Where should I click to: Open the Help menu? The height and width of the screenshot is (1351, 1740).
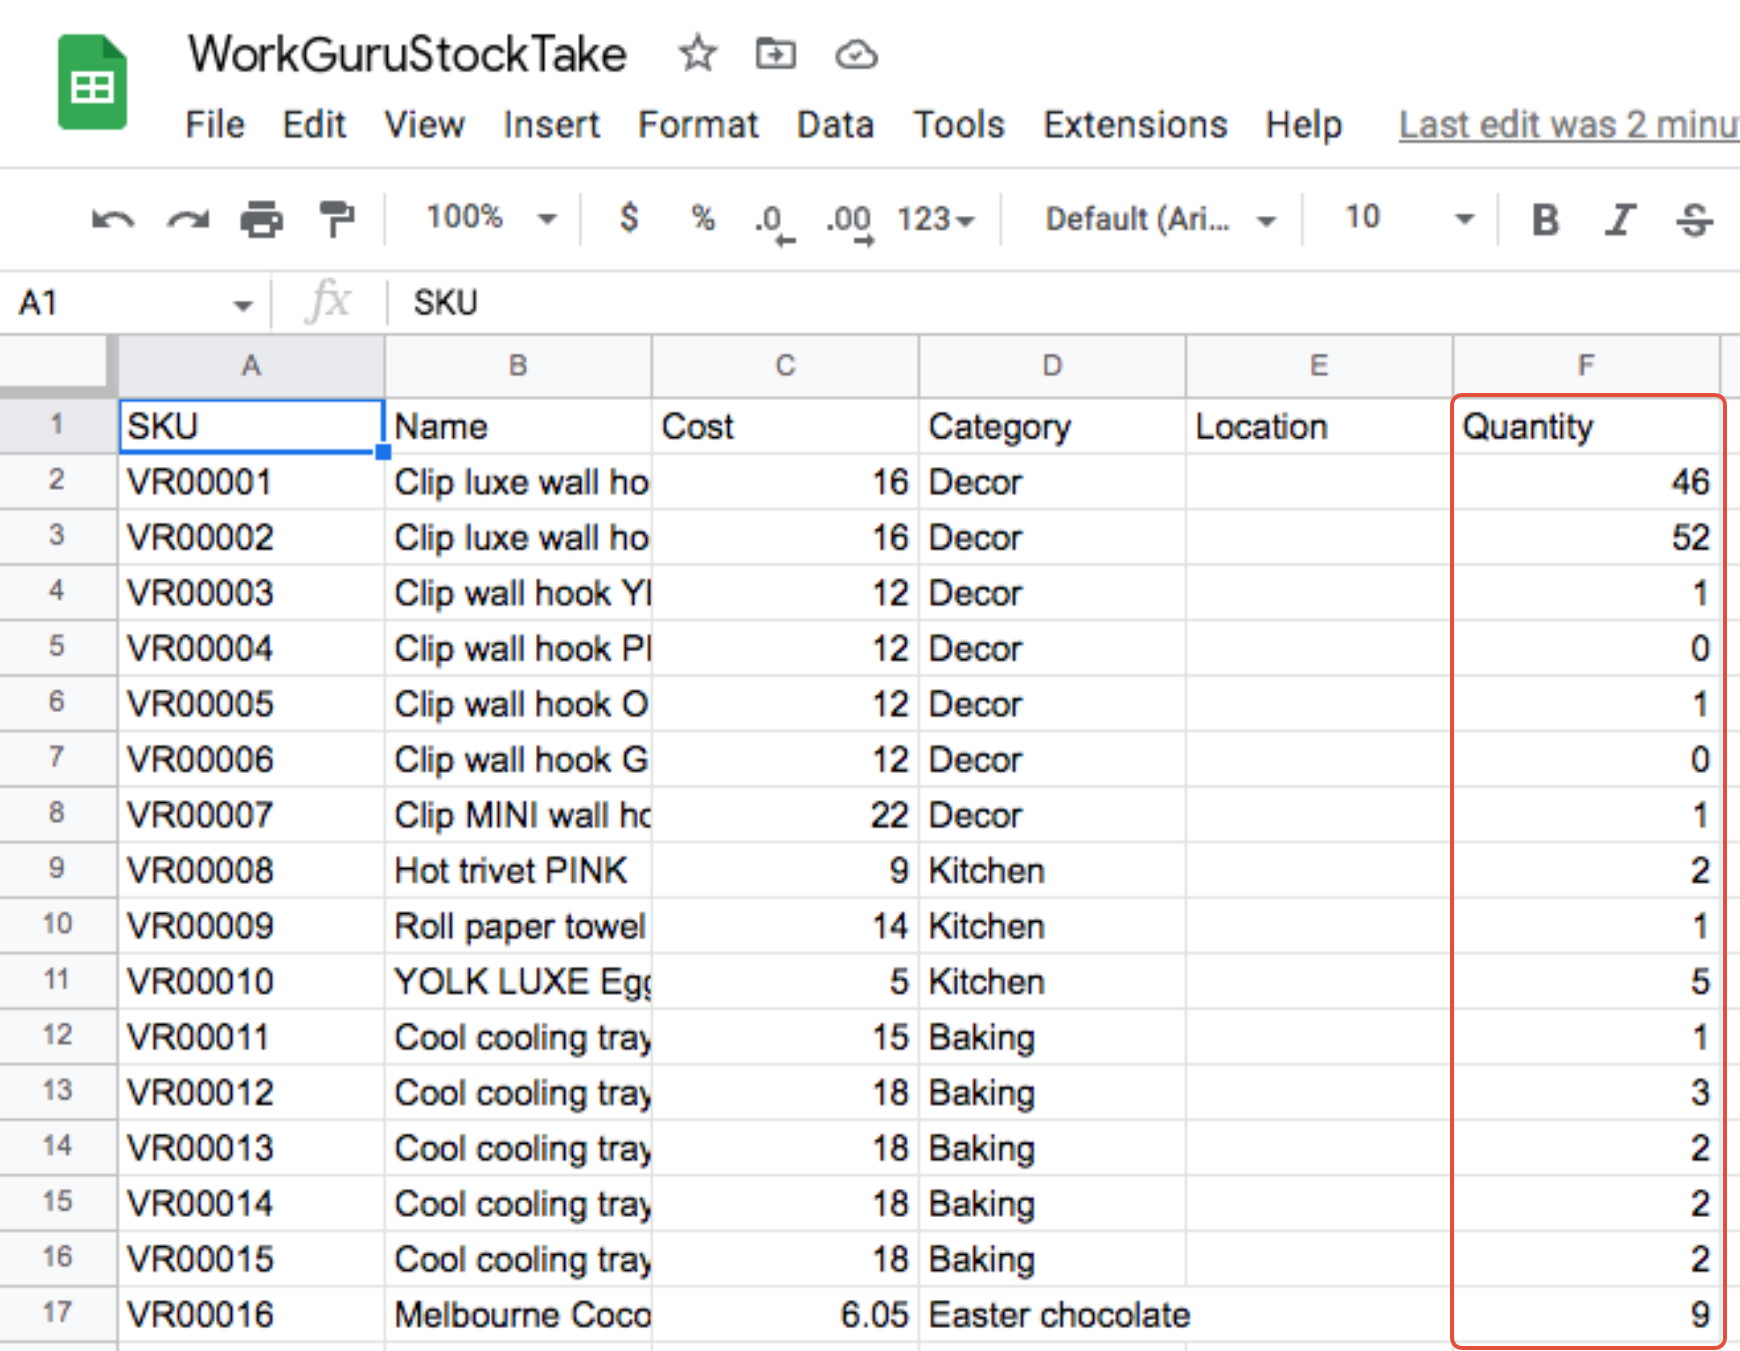[x=1303, y=124]
